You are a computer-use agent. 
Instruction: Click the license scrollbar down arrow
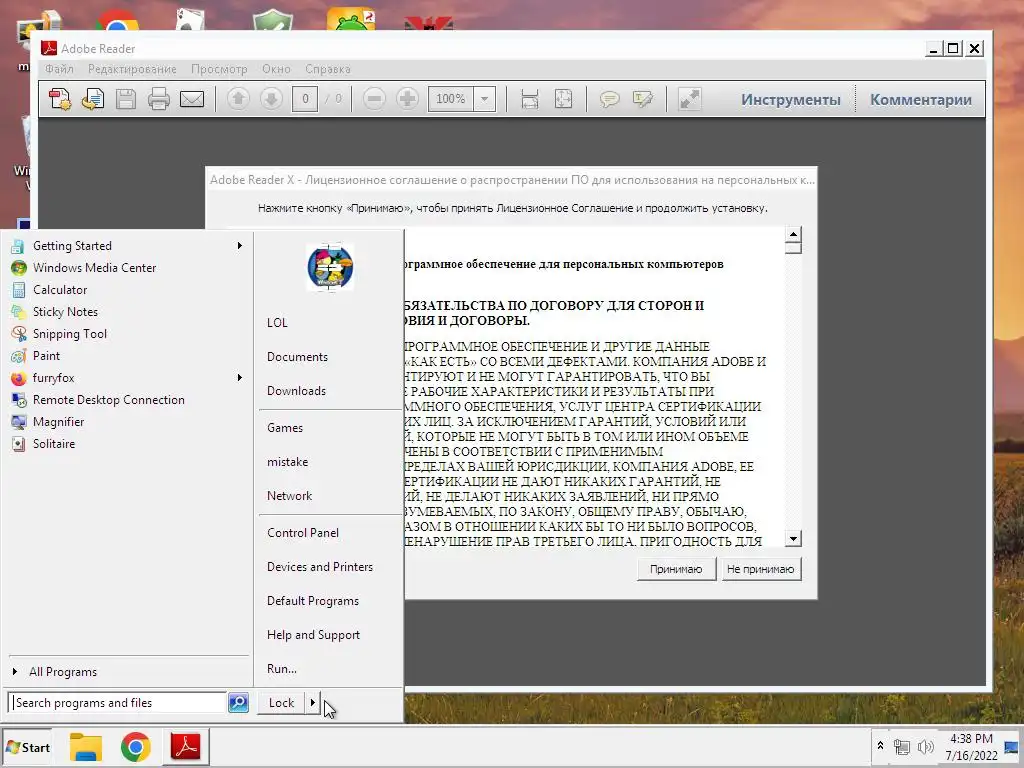(793, 539)
